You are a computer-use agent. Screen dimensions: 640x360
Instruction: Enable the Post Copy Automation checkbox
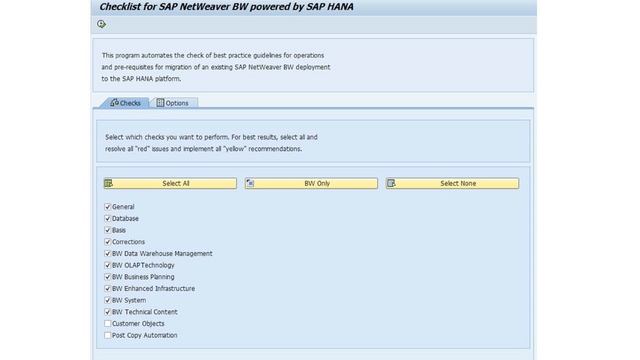[108, 335]
